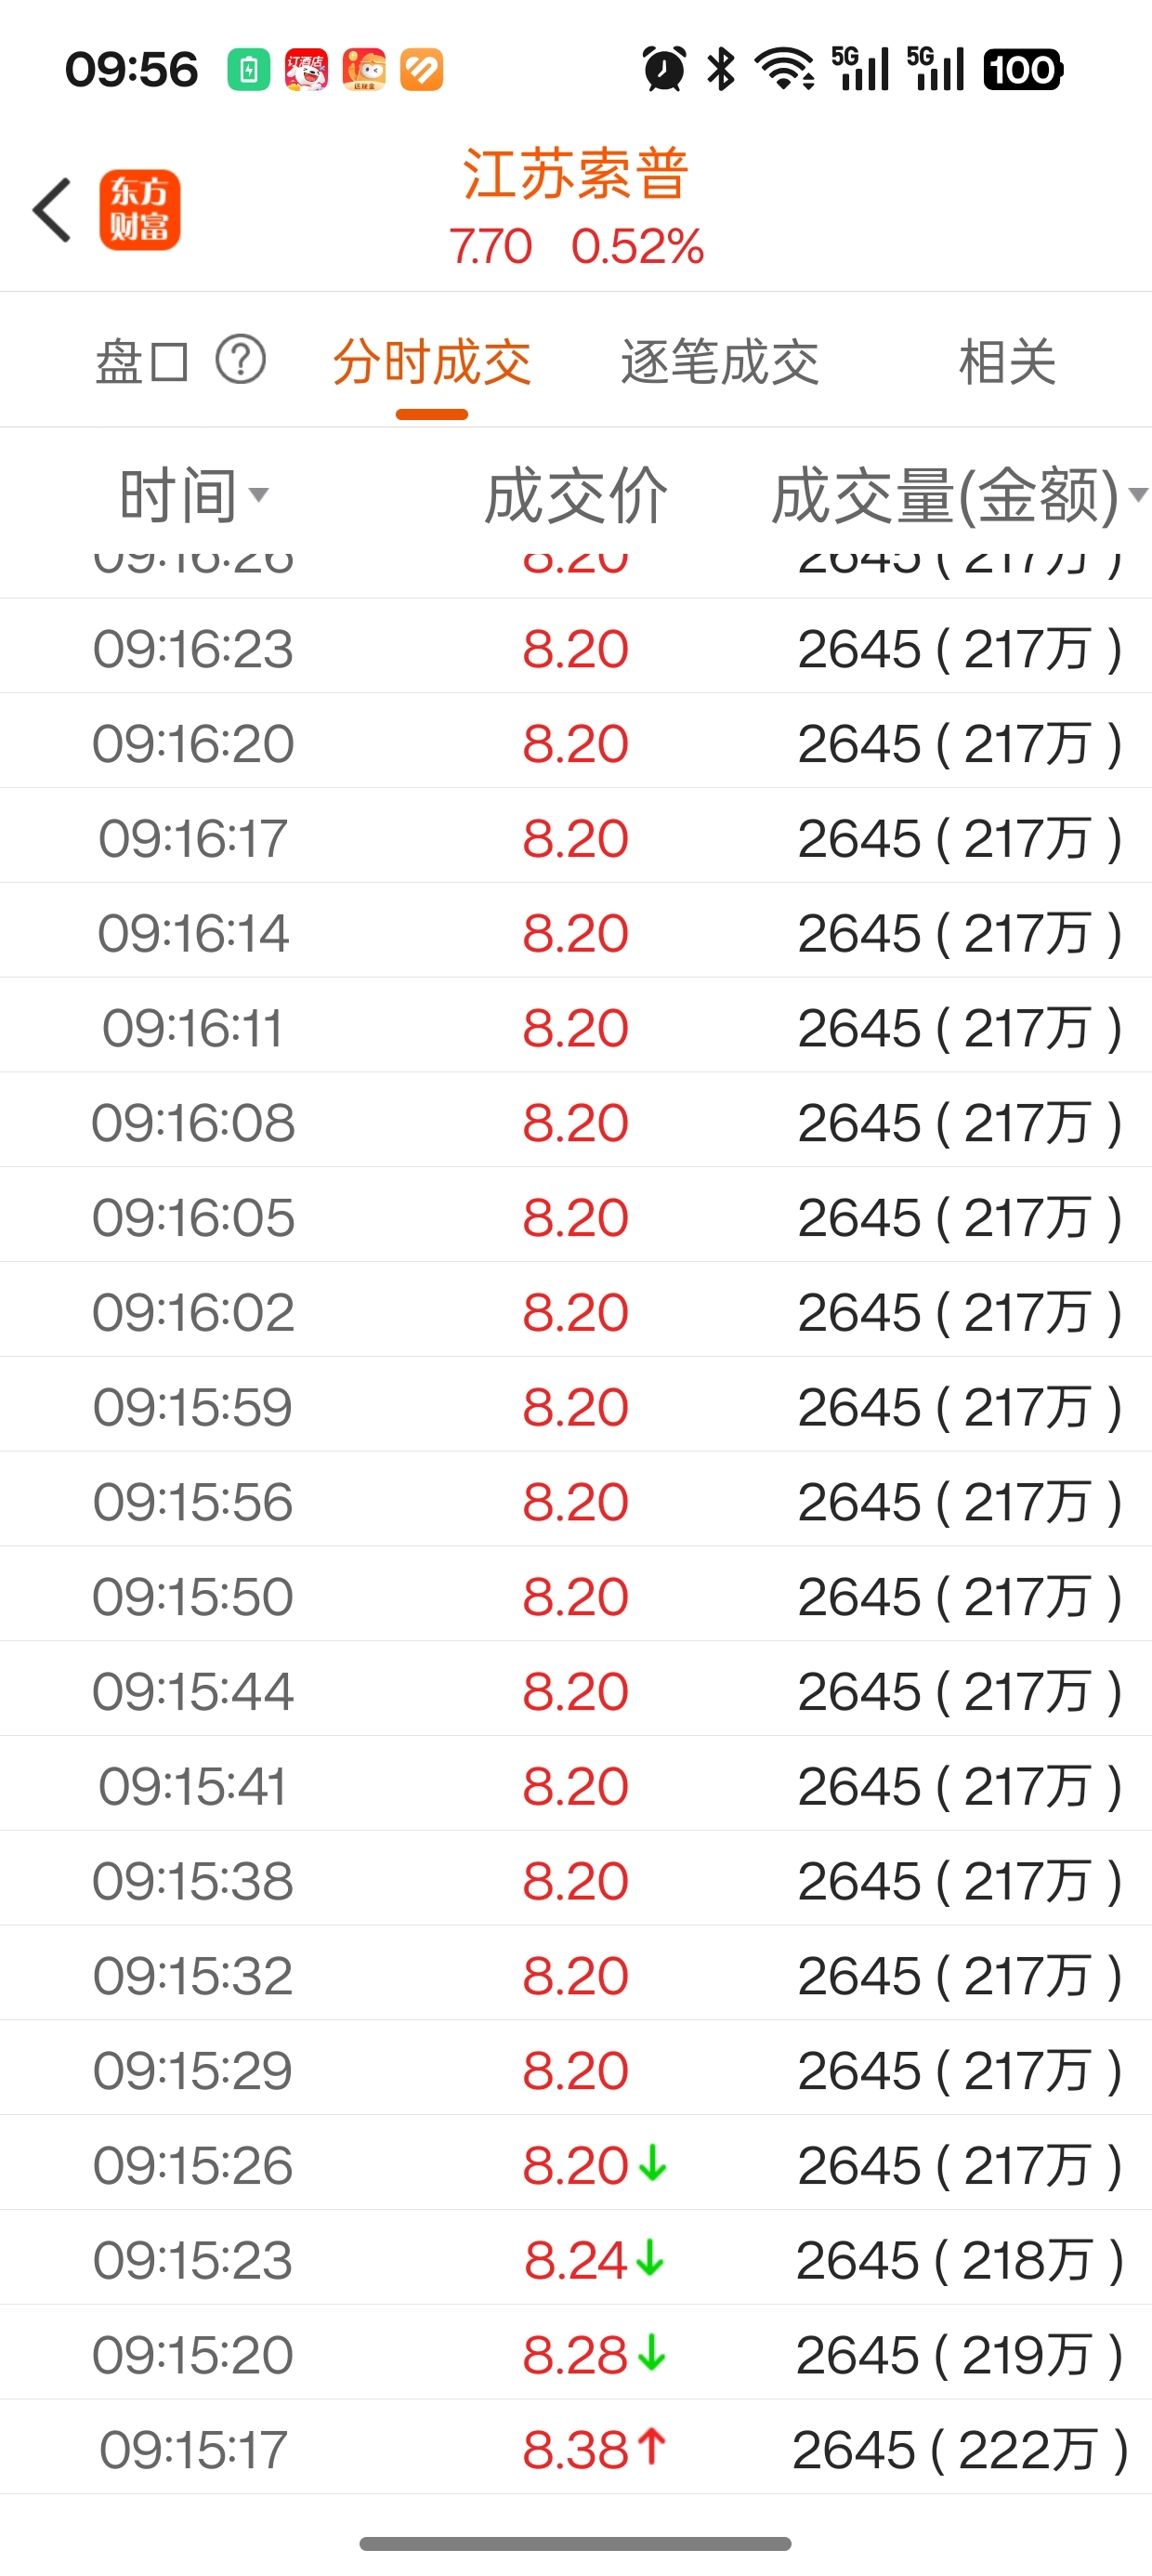Select the 09:16:08 trade row
1152x2576 pixels.
pyautogui.click(x=576, y=1121)
